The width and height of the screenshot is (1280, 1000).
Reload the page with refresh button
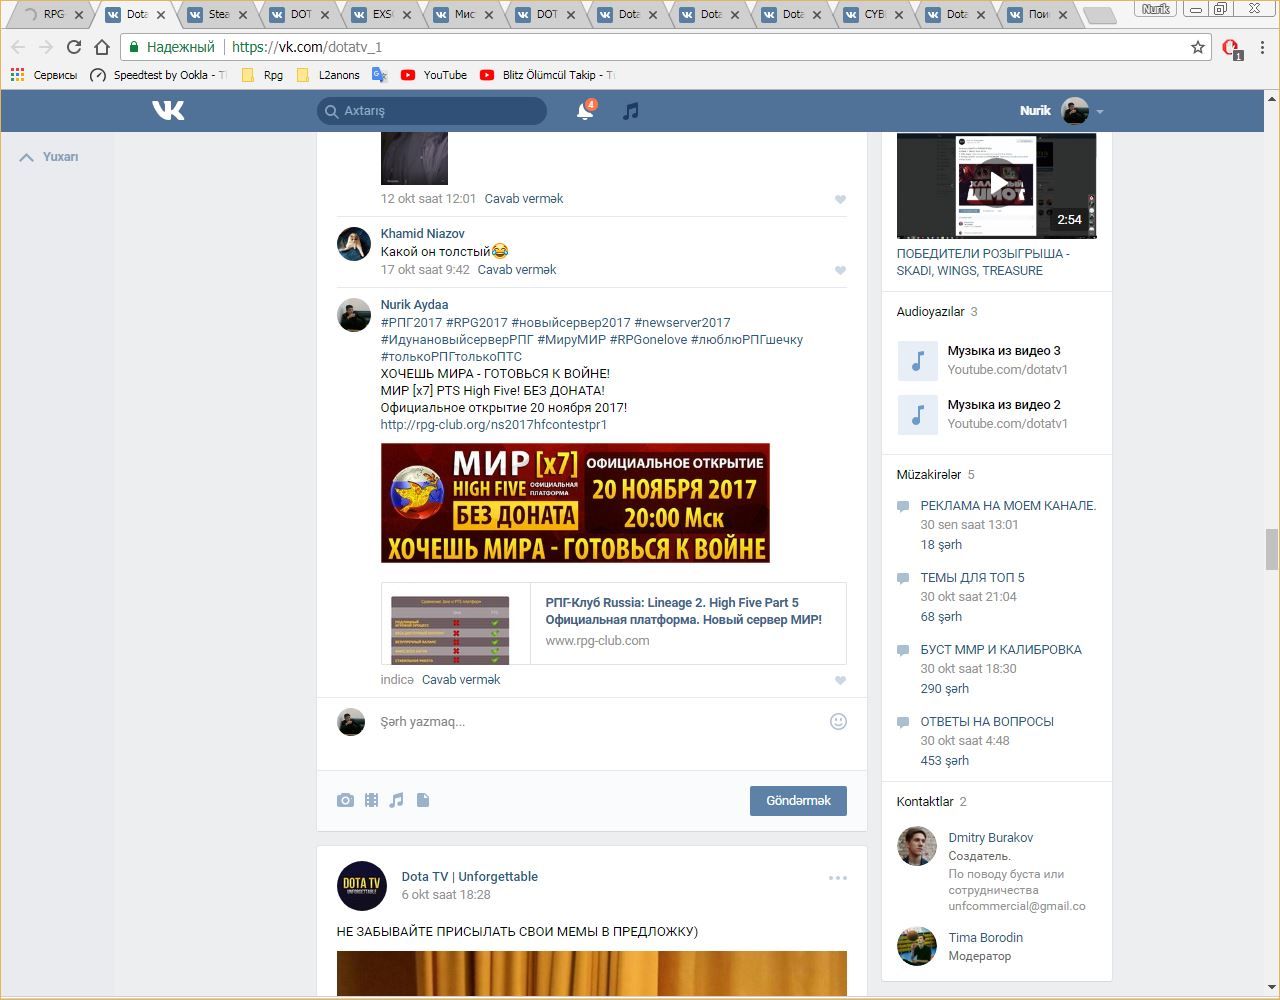tap(74, 47)
